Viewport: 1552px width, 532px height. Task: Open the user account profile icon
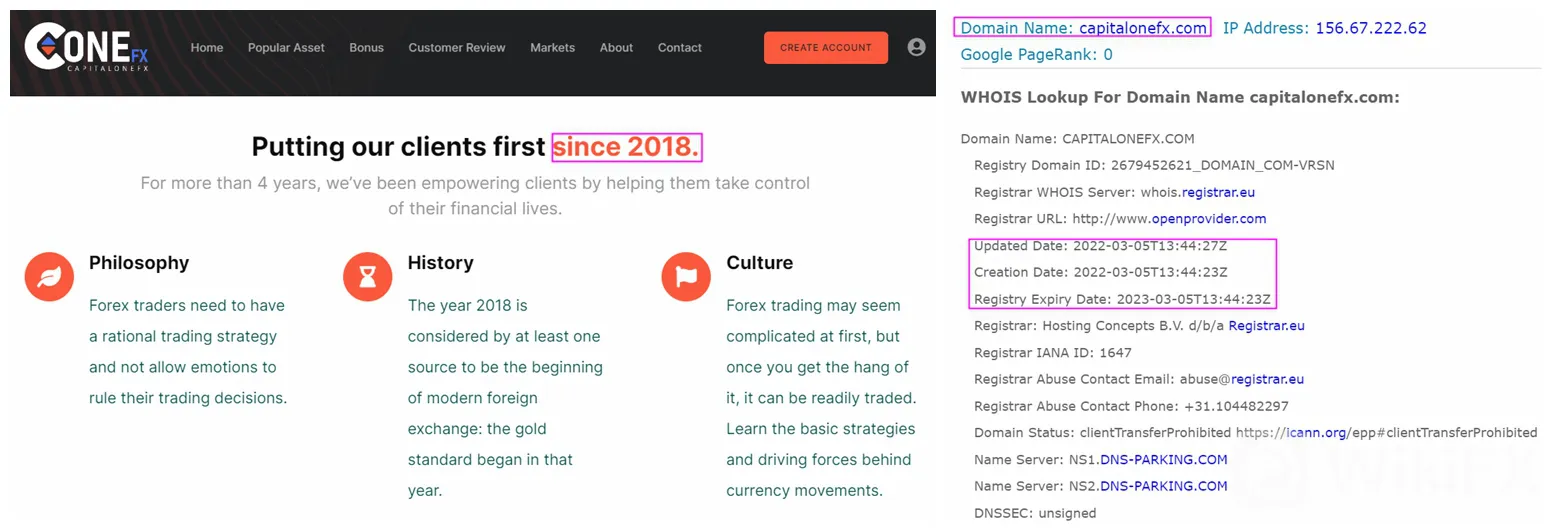[916, 47]
